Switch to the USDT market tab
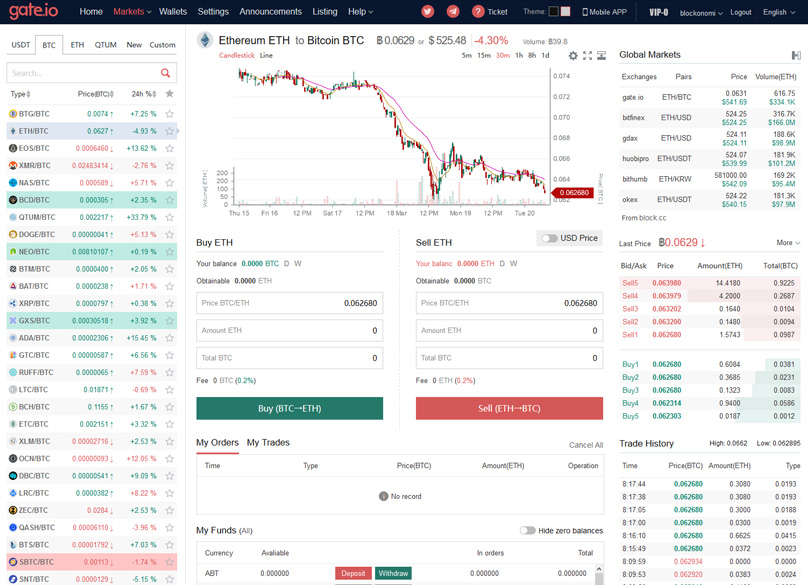Image resolution: width=808 pixels, height=585 pixels. (x=21, y=45)
